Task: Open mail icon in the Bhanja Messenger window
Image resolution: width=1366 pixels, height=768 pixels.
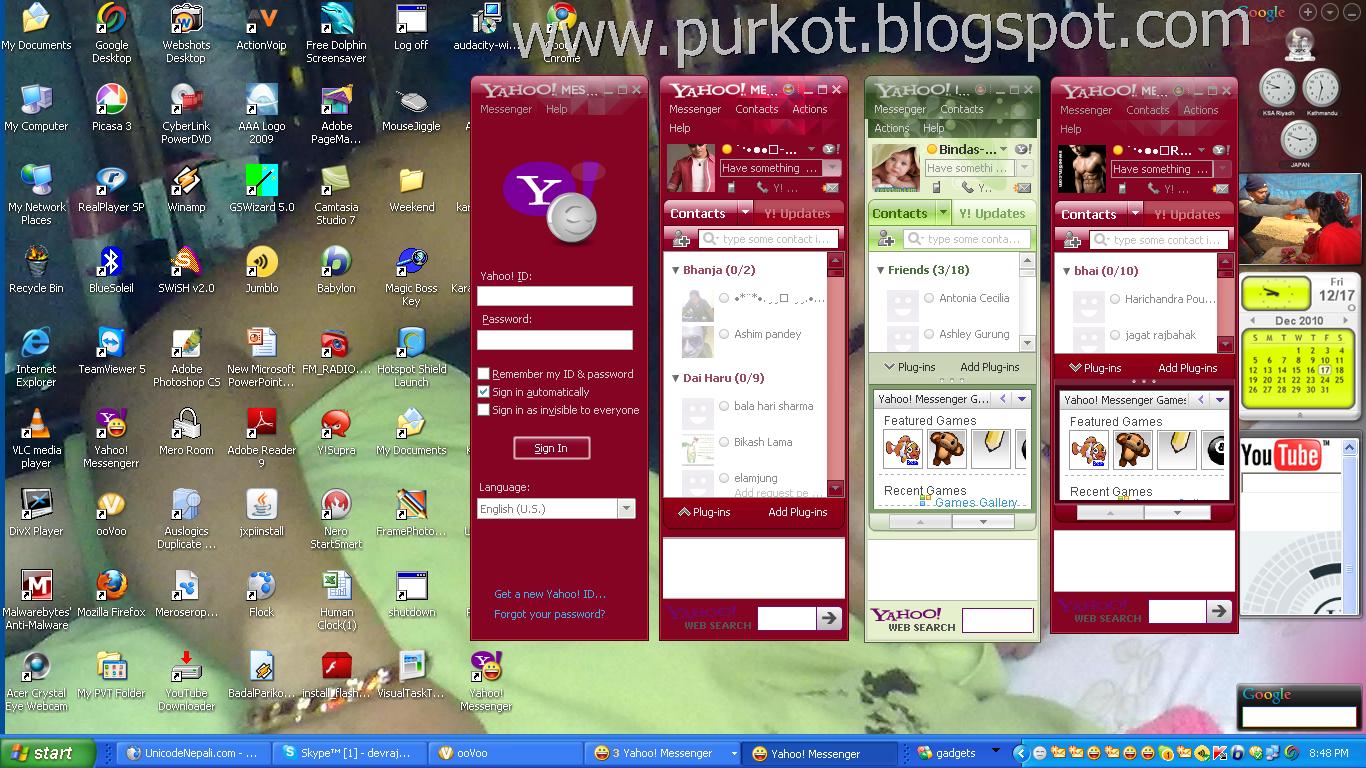Action: 831,187
